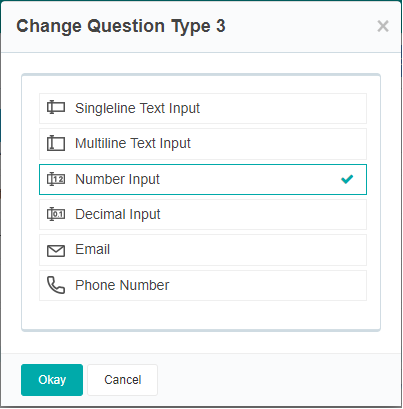Screen dimensions: 403x409
Task: Confirm with the Okay button
Action: pos(52,380)
